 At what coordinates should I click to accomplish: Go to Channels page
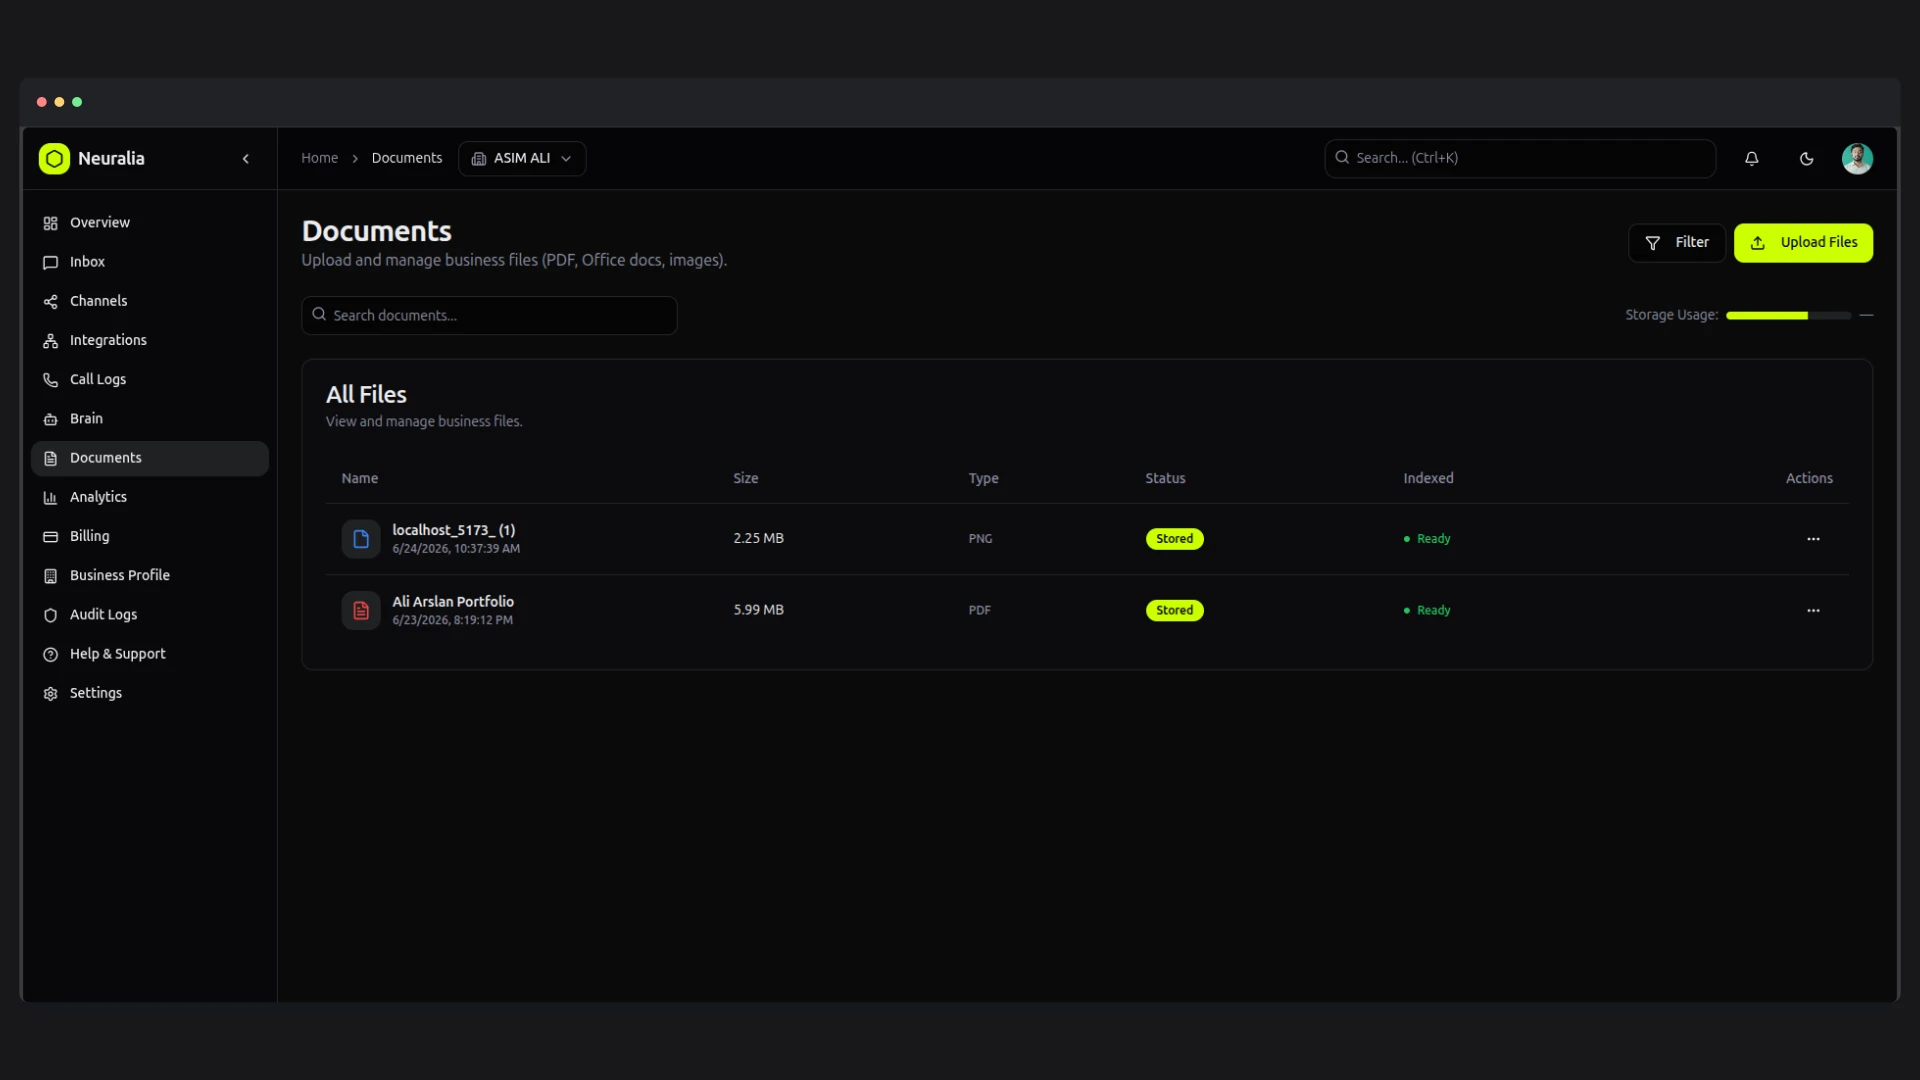(150, 301)
